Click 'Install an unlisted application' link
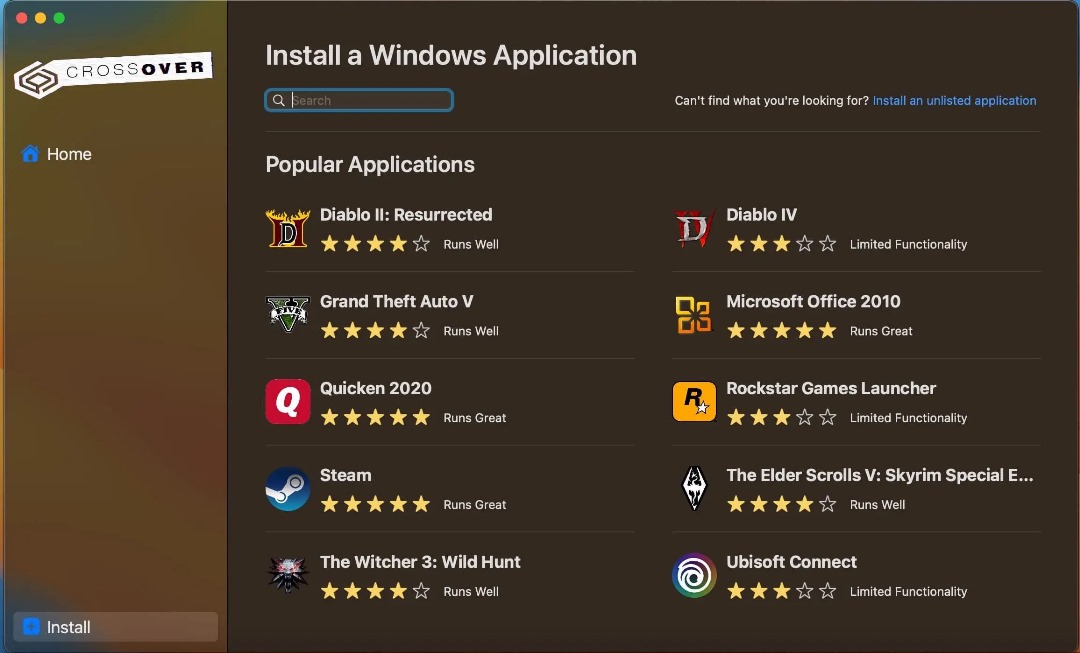 coord(954,101)
